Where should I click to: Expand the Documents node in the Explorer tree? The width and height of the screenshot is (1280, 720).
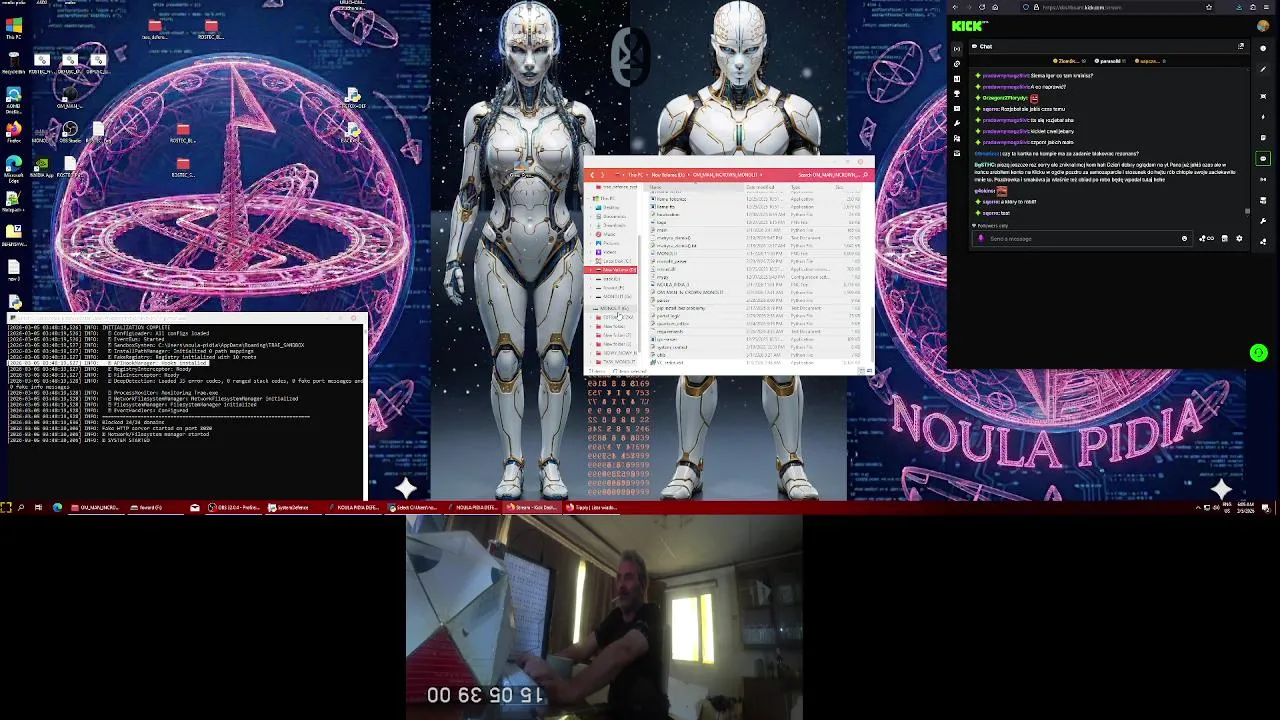click(x=591, y=216)
